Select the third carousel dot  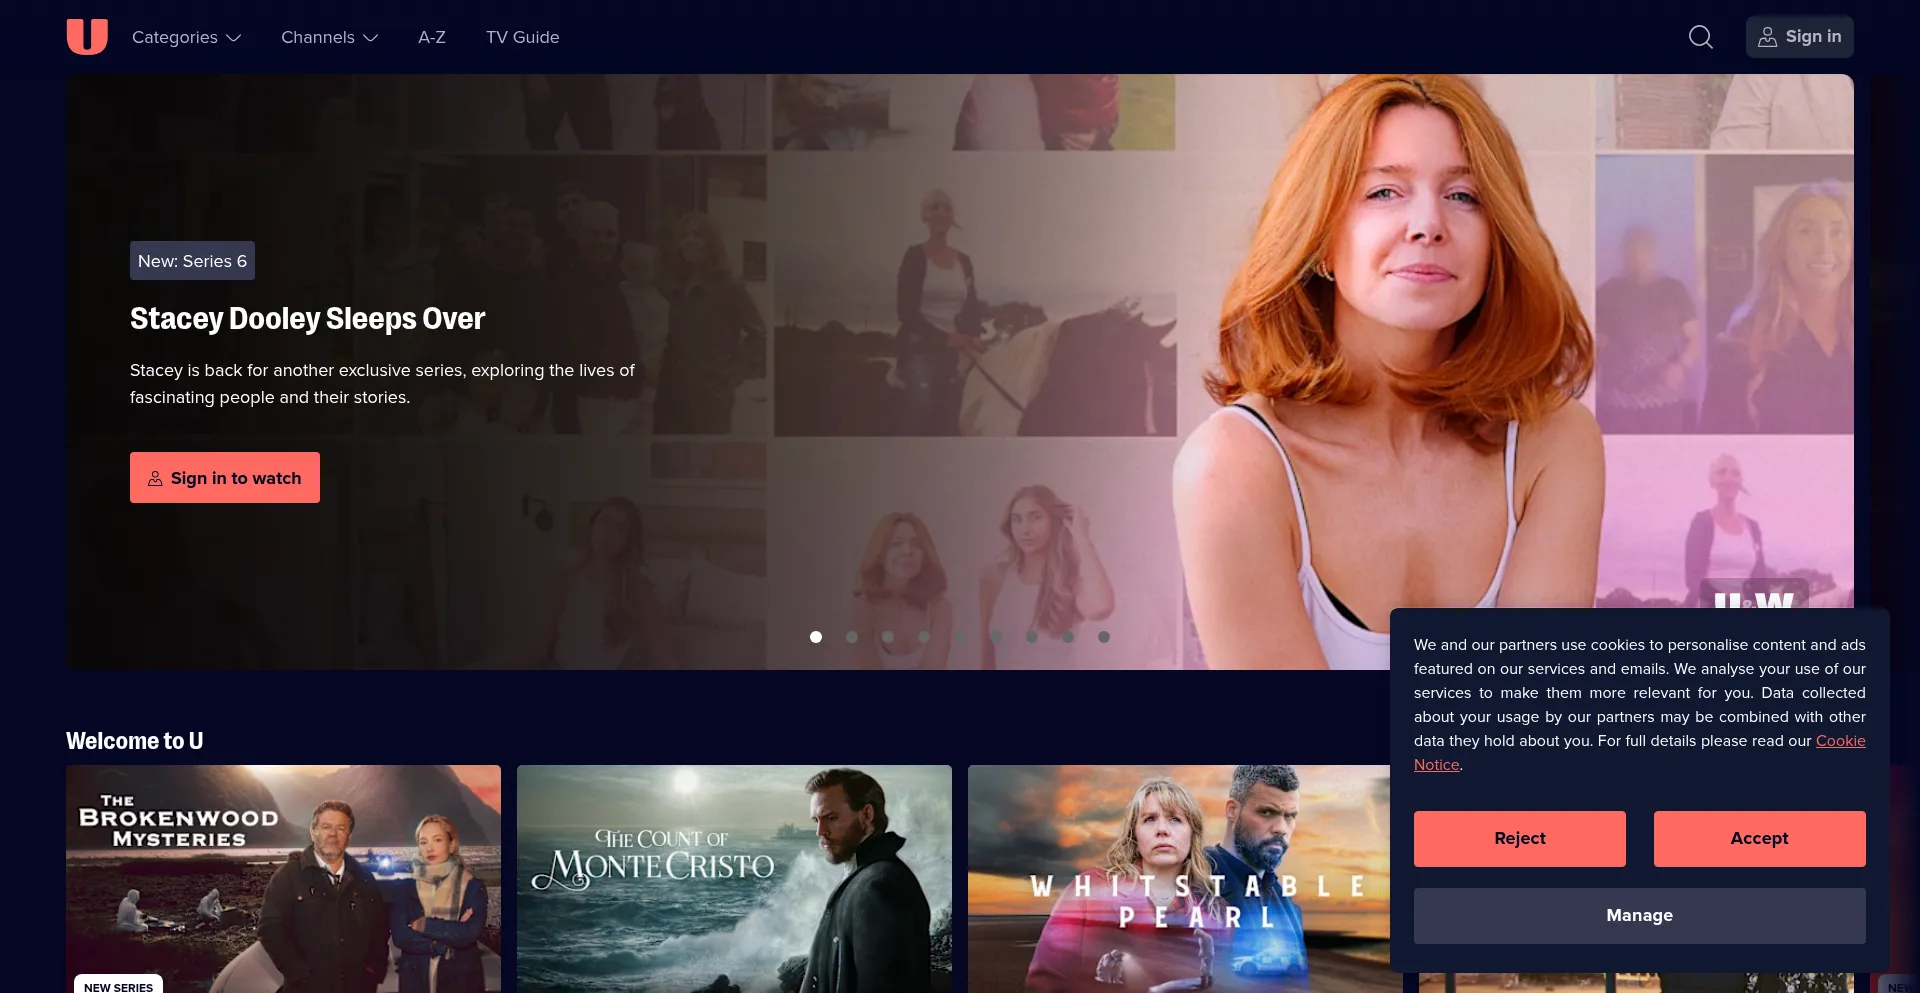888,637
